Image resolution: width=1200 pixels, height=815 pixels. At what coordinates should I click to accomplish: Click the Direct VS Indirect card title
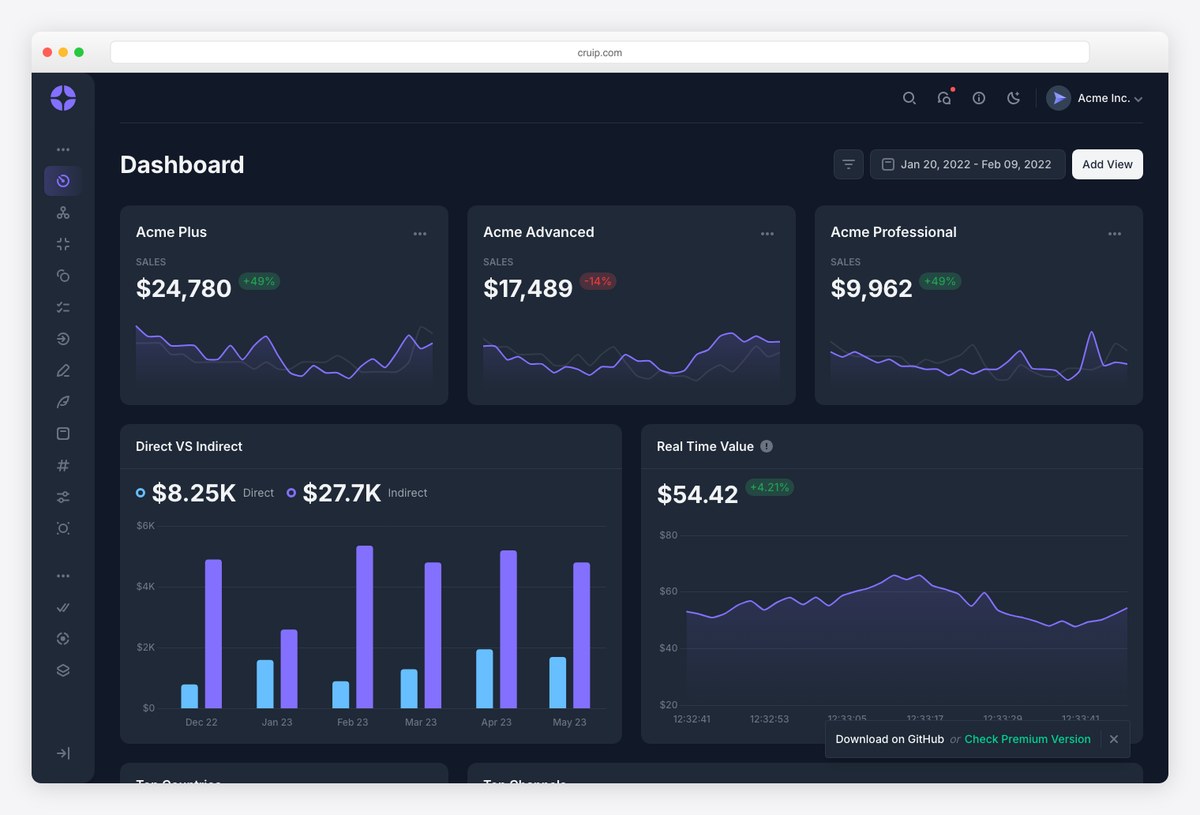point(189,446)
